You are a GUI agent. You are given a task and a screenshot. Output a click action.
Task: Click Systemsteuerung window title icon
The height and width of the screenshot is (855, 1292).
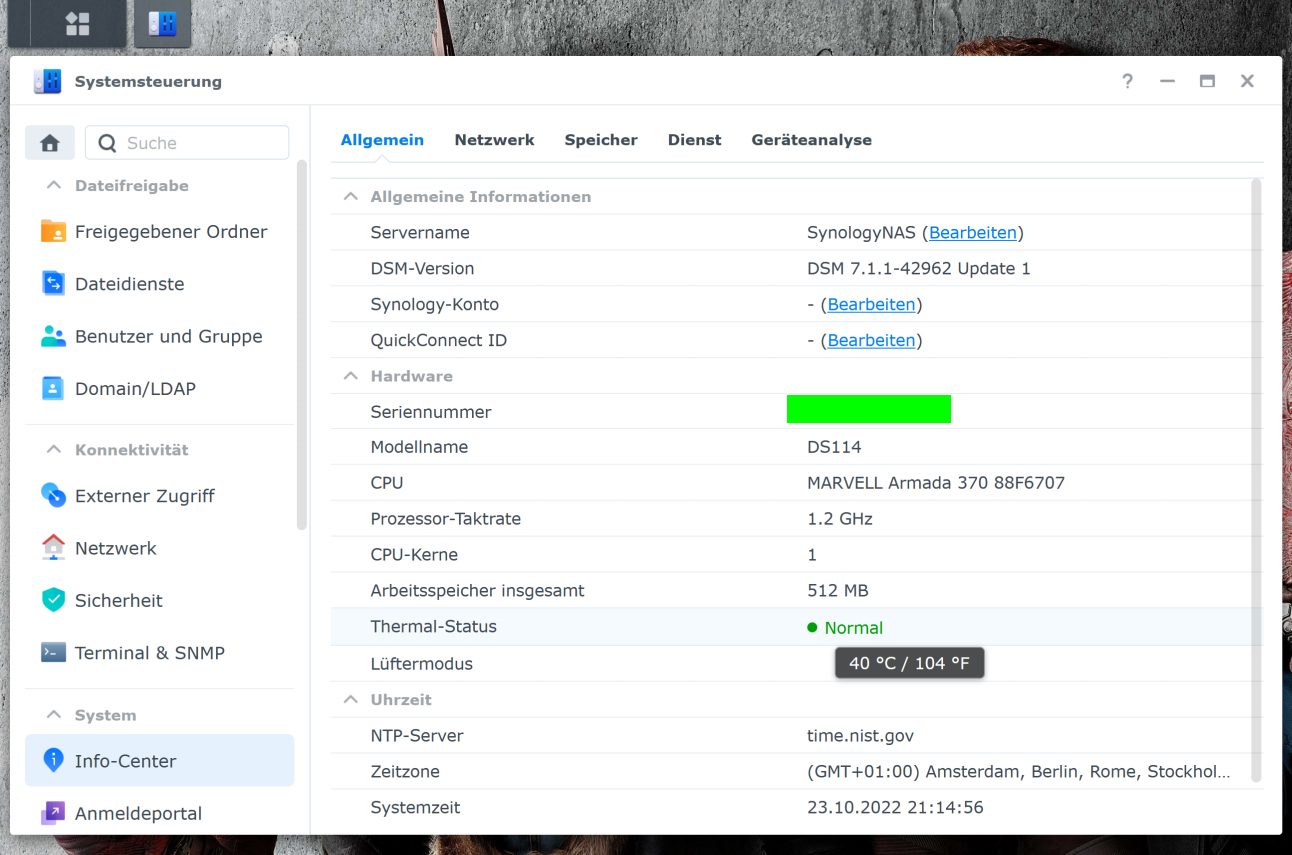(x=47, y=82)
